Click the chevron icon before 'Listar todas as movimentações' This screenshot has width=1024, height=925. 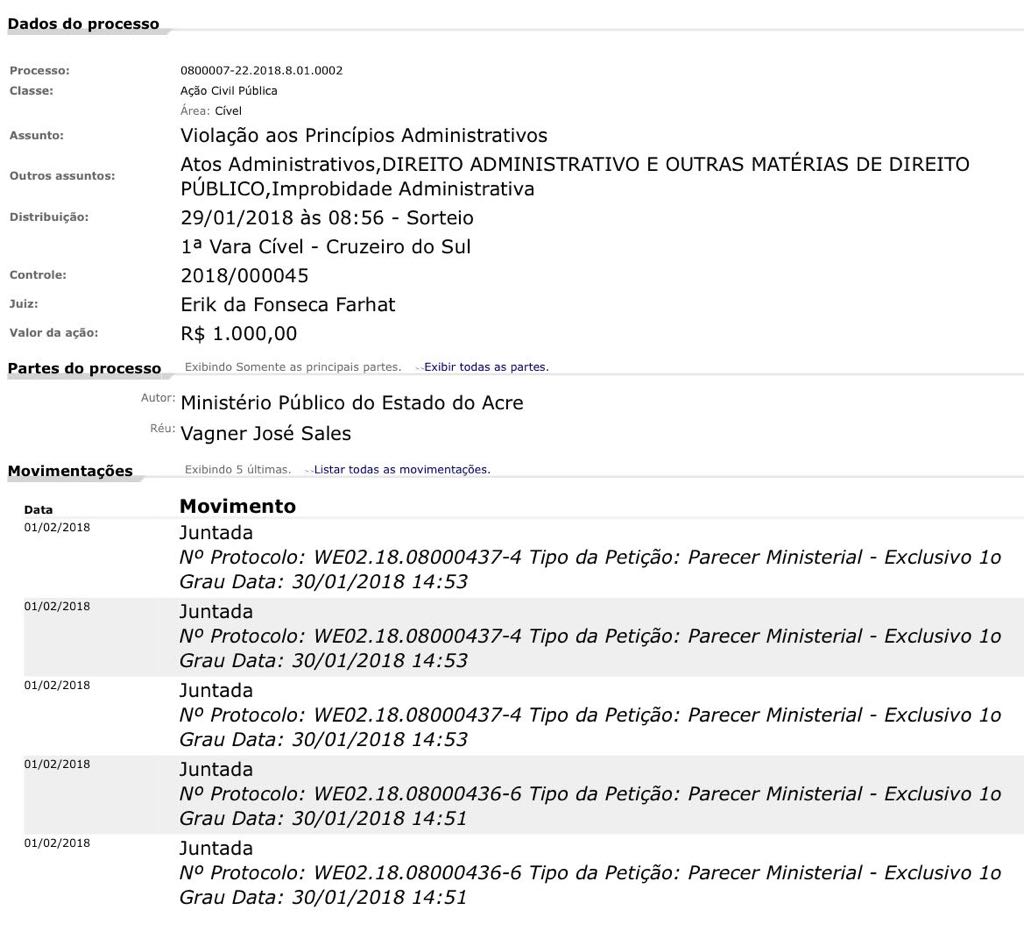pos(309,470)
